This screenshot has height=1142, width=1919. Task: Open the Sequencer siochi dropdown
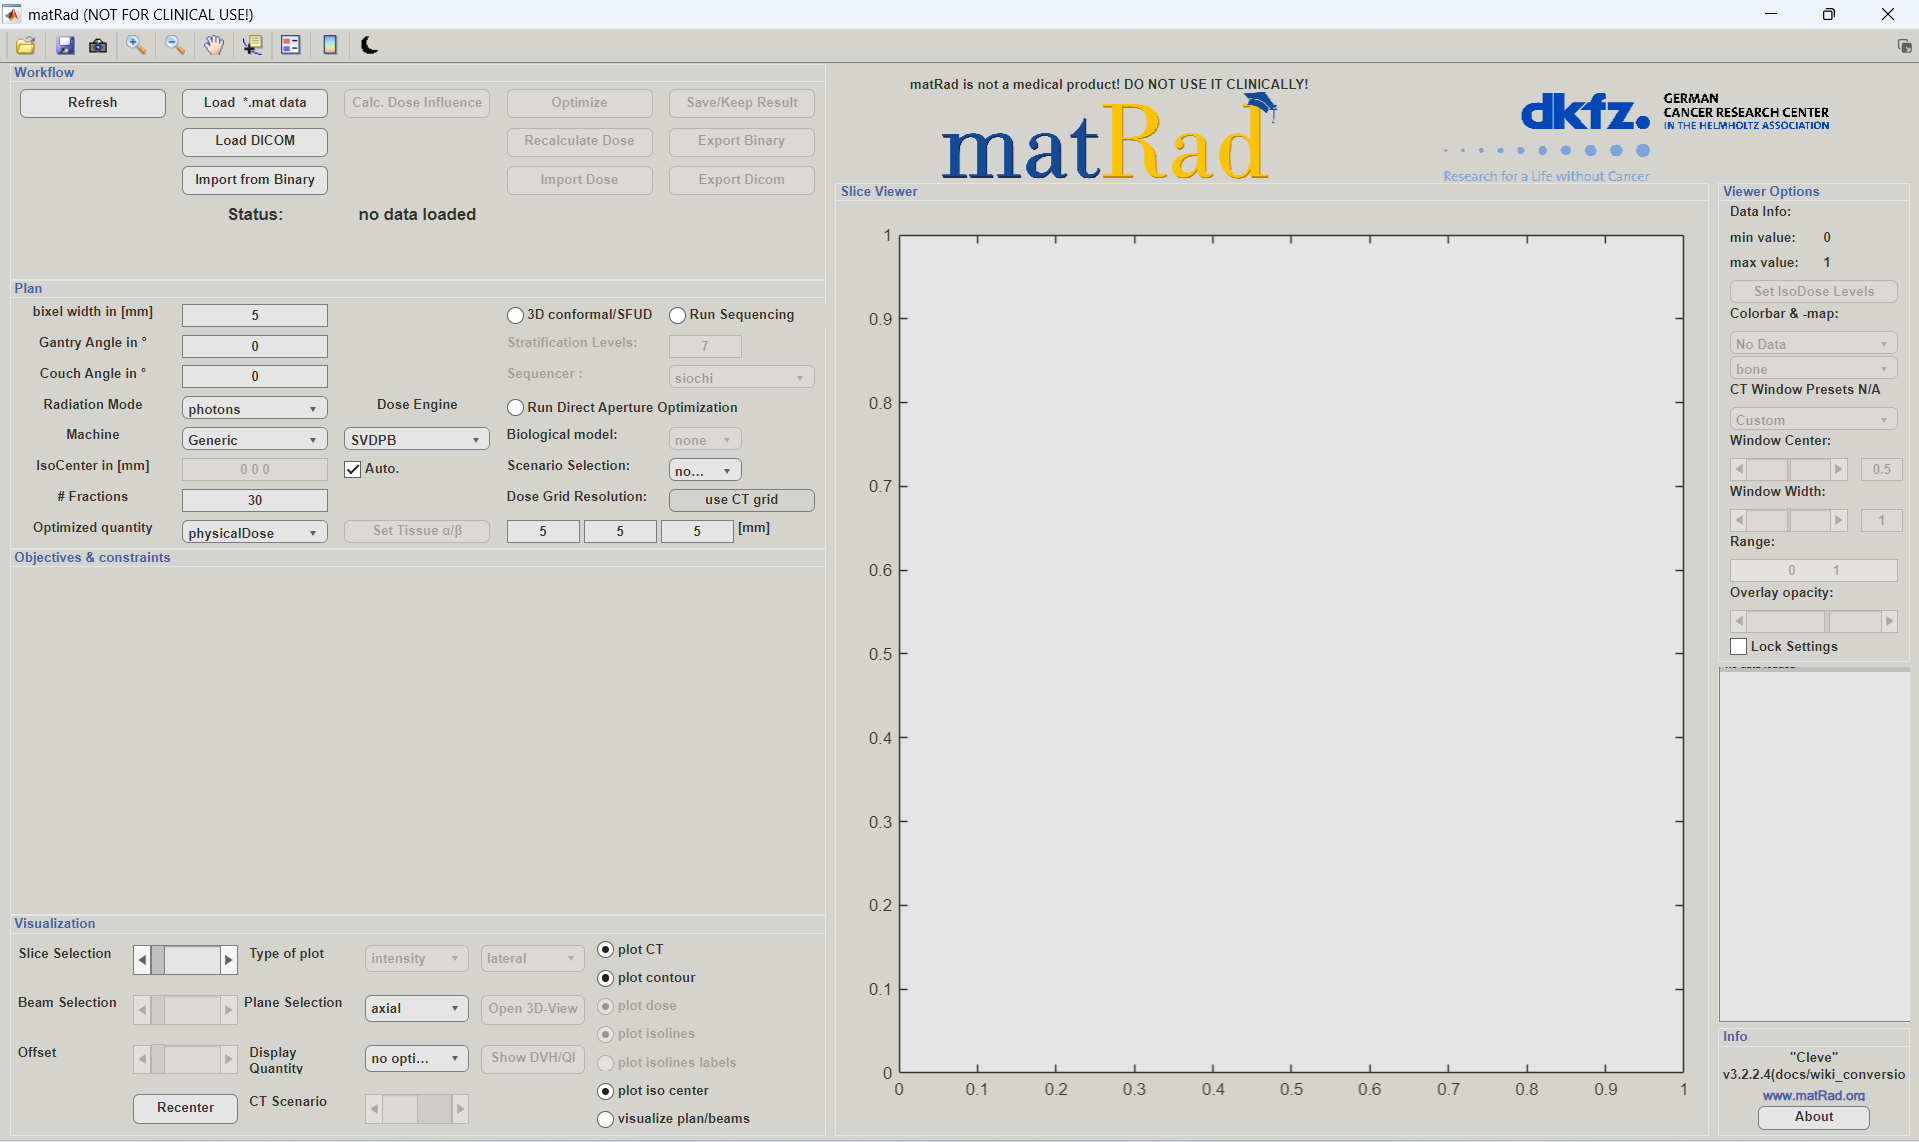point(741,378)
